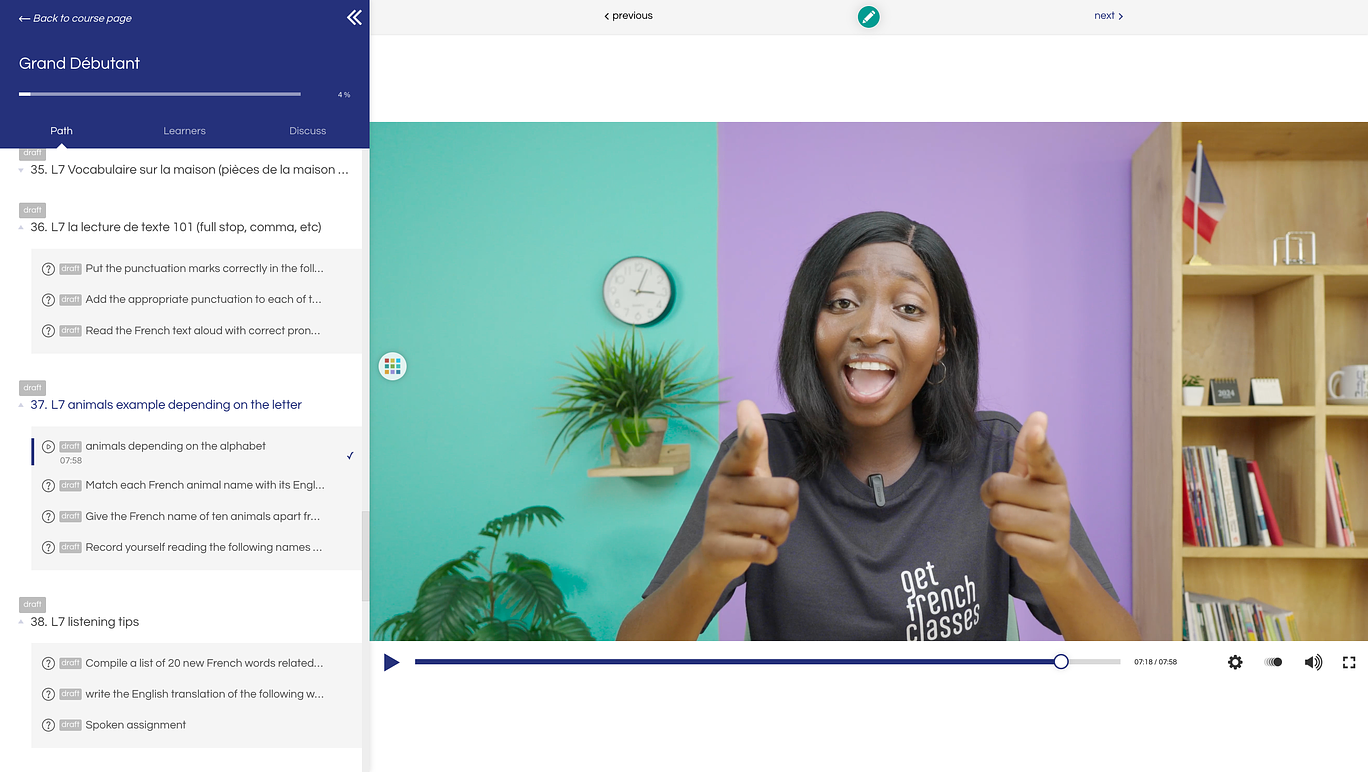
Task: Toggle the autoplay switch in player
Action: [1274, 662]
